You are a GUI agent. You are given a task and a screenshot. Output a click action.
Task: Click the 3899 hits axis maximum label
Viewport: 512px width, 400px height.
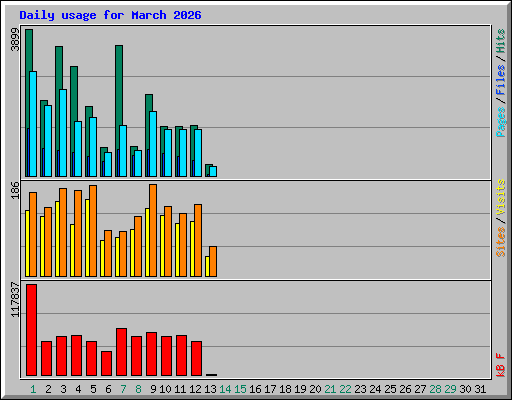15,40
